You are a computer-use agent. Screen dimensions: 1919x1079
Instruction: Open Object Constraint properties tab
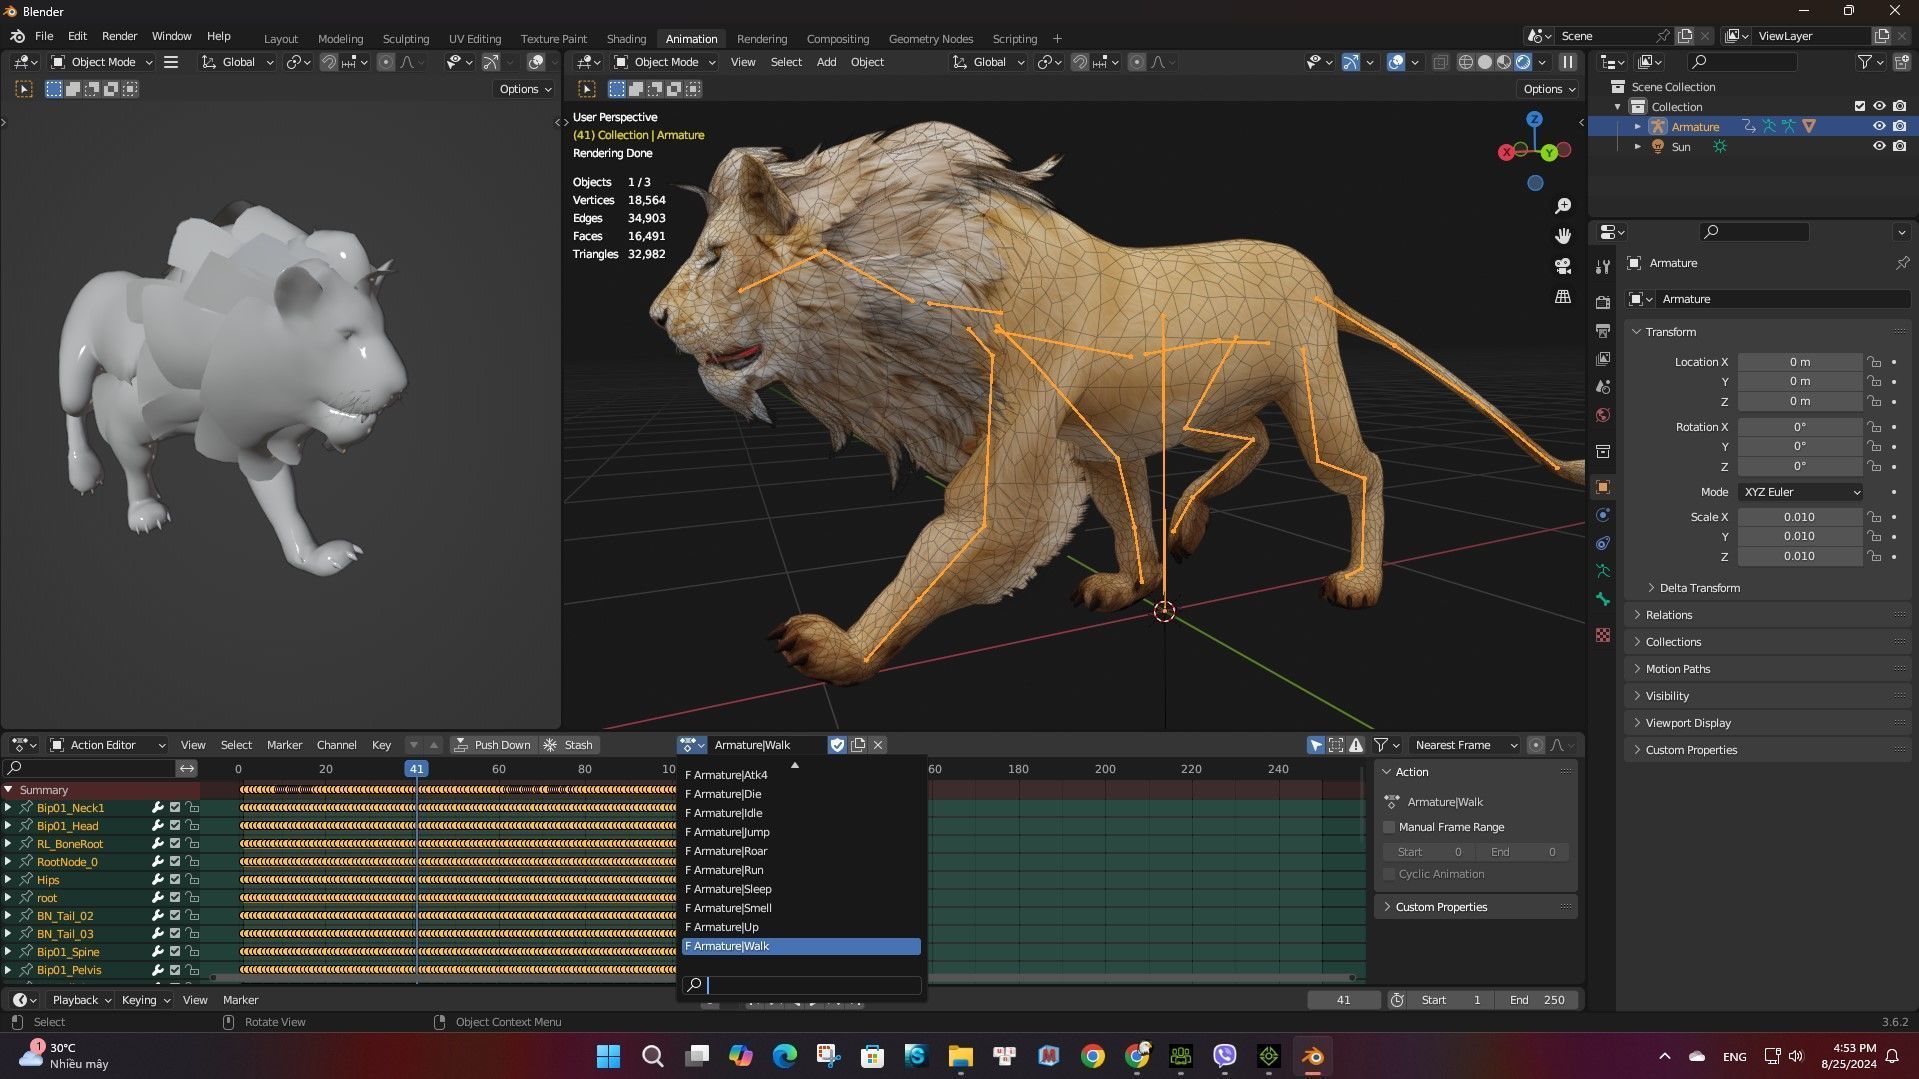pyautogui.click(x=1603, y=543)
